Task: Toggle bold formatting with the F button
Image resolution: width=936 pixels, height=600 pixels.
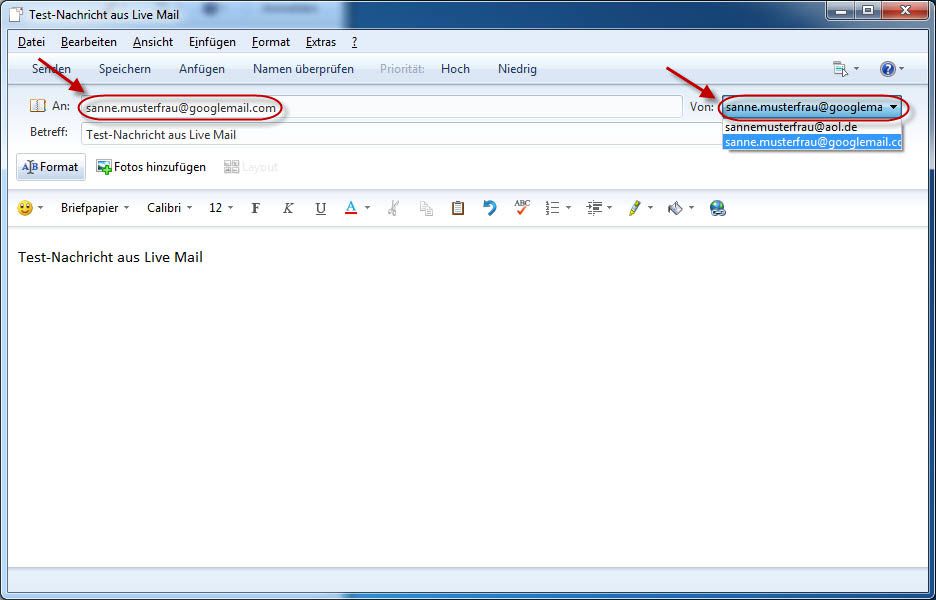Action: coord(255,207)
